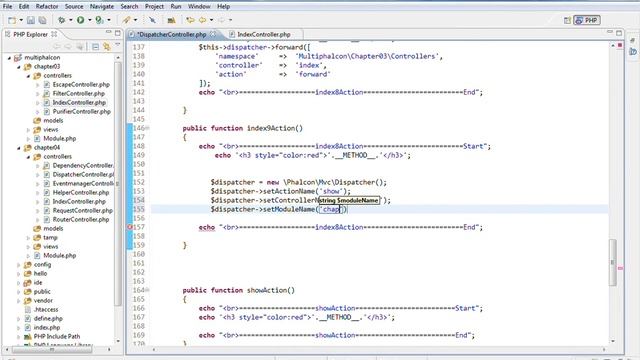The width and height of the screenshot is (640, 360).
Task: Open the Debug configurations dropdown arrow
Action: [x=70, y=20]
